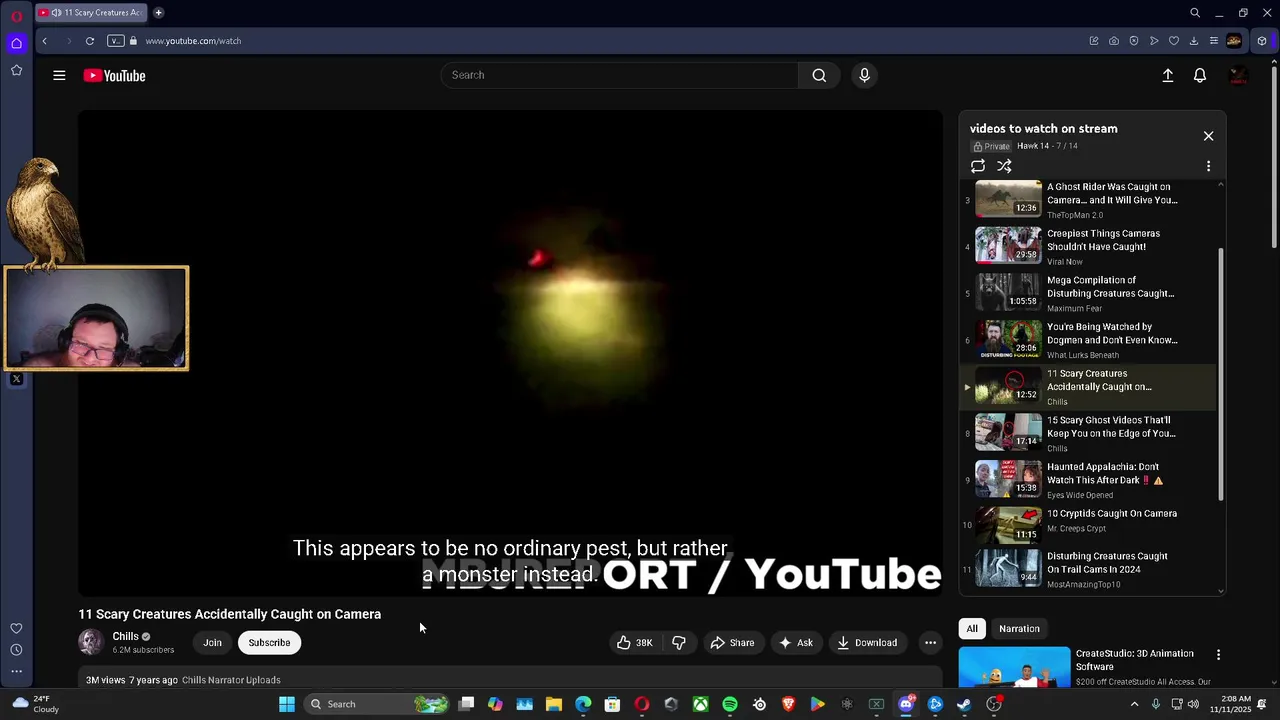The height and width of the screenshot is (720, 1280).
Task: Open the YouTube guide hamburger menu
Action: [x=59, y=76]
